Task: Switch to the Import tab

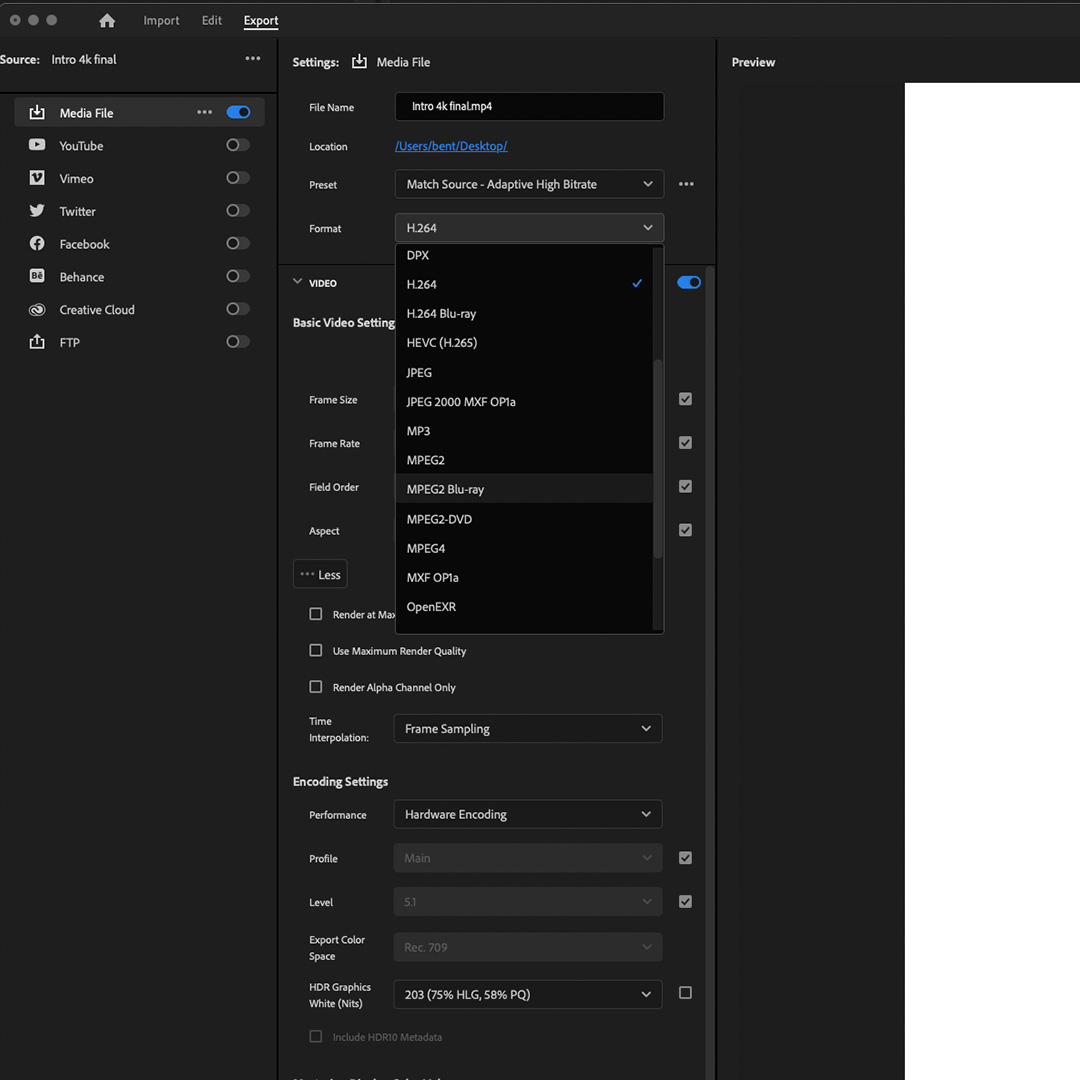Action: (x=161, y=20)
